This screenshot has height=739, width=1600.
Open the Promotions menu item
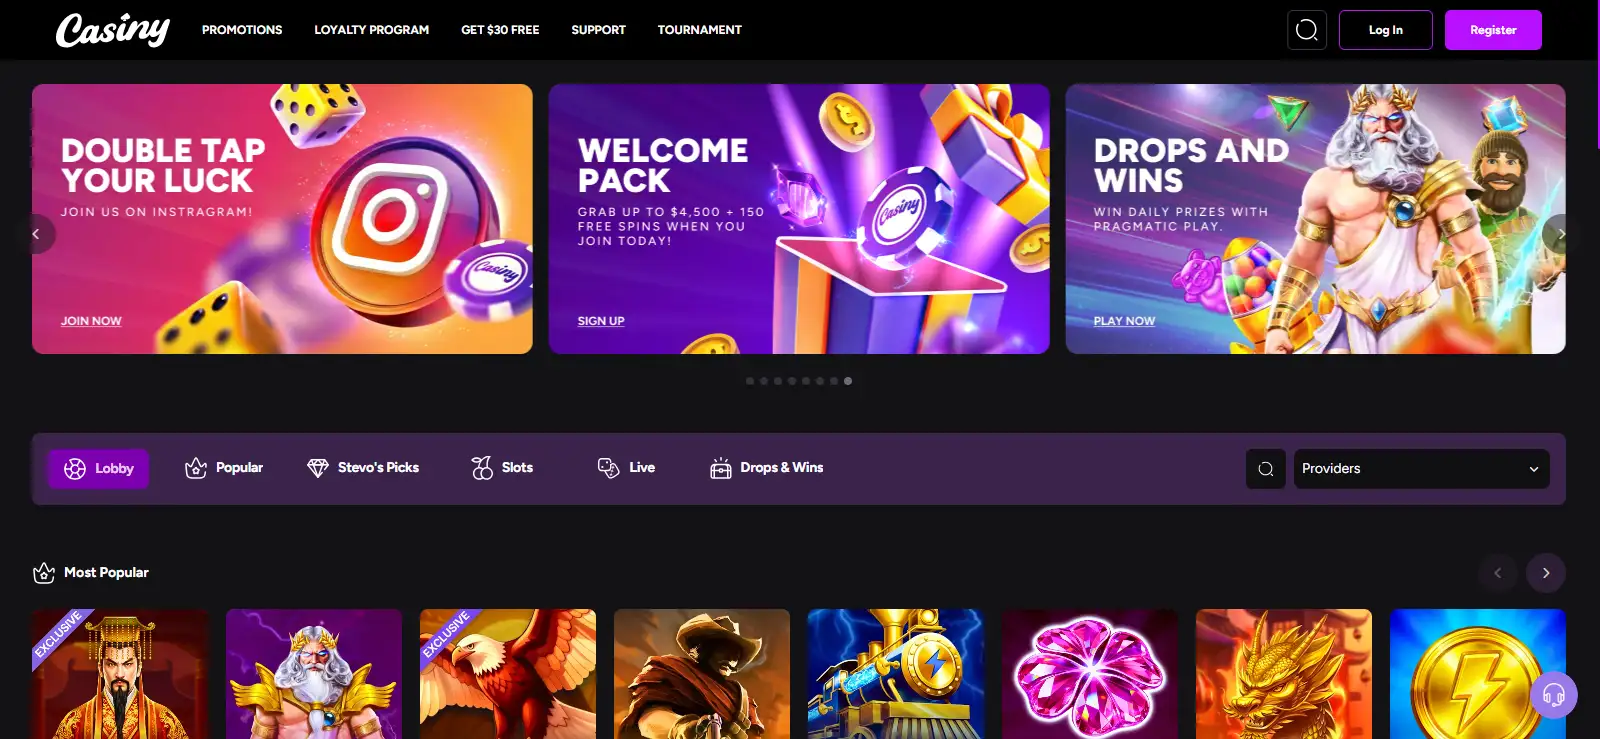click(242, 30)
